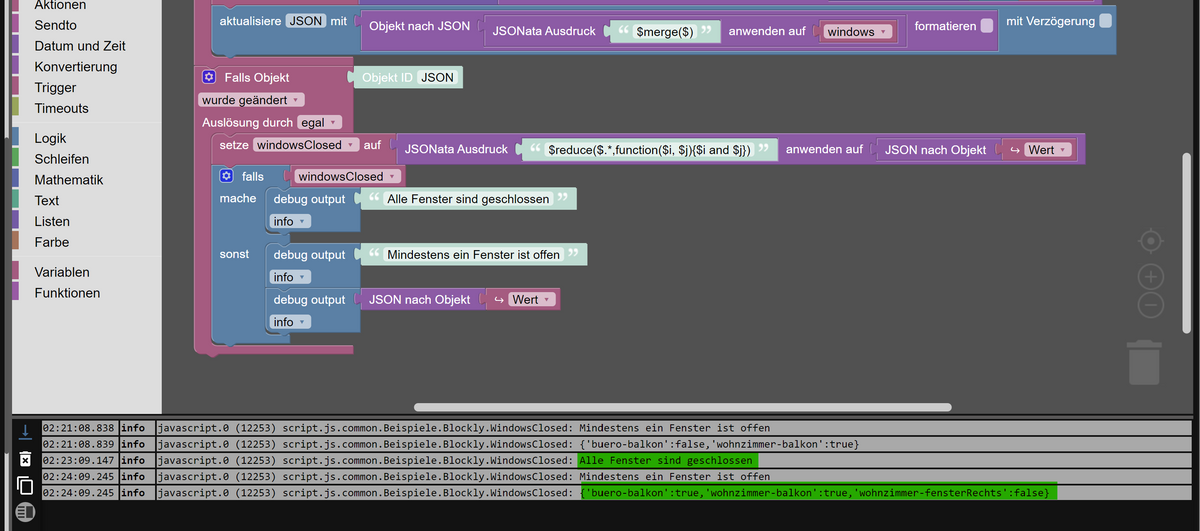Edit the '$merge($)' JSONata expression text
1200x531 pixels.
click(665, 32)
